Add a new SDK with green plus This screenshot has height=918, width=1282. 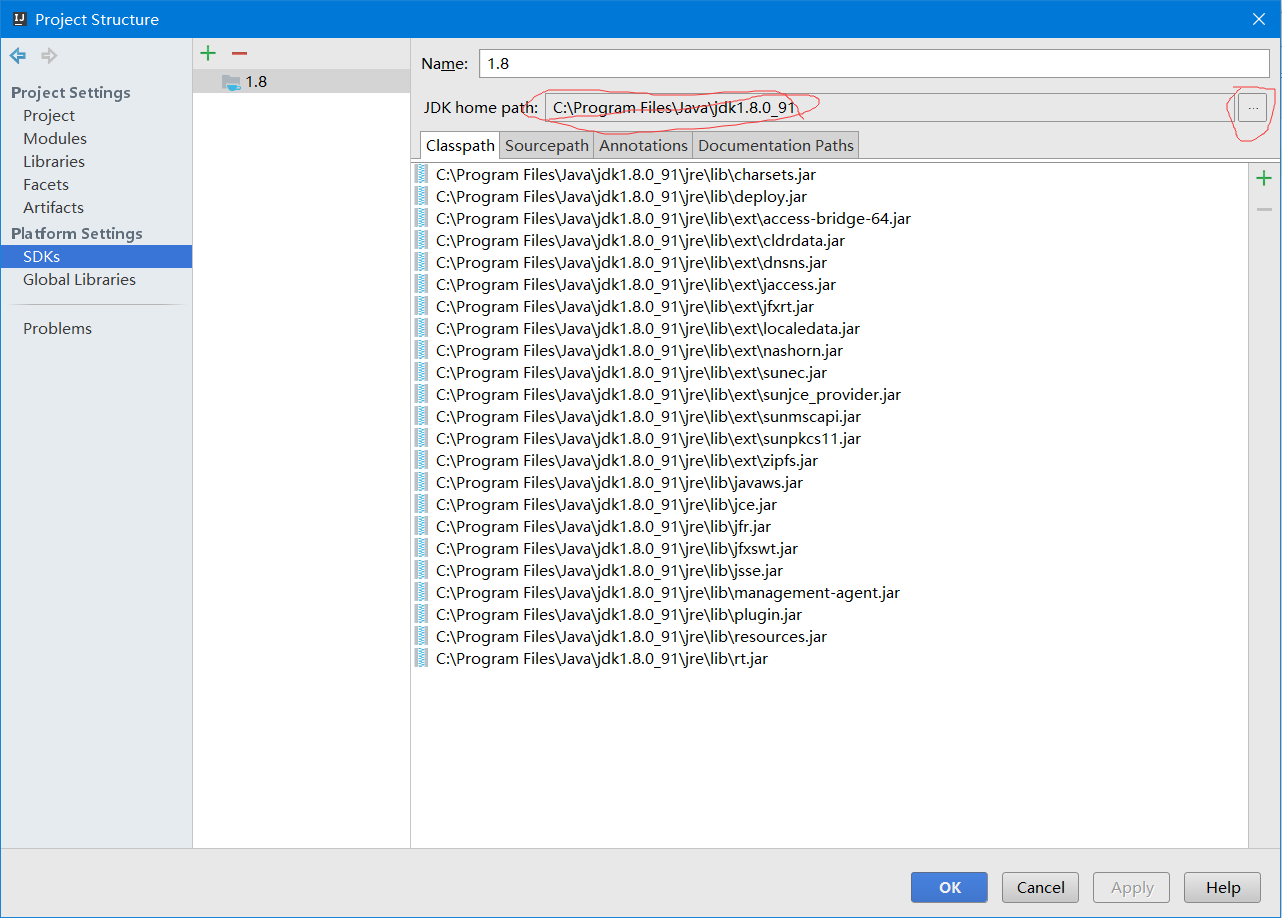208,53
